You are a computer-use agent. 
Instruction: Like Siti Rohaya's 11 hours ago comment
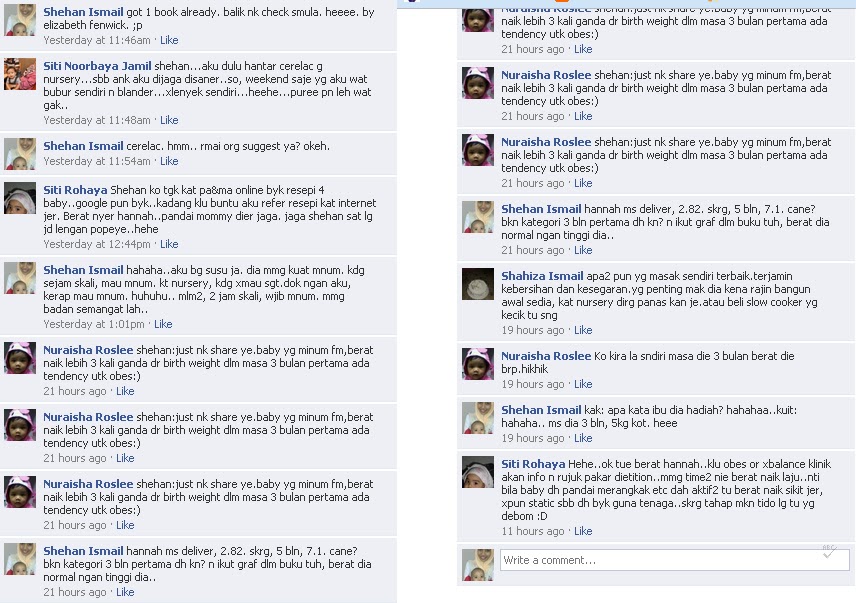click(x=583, y=531)
